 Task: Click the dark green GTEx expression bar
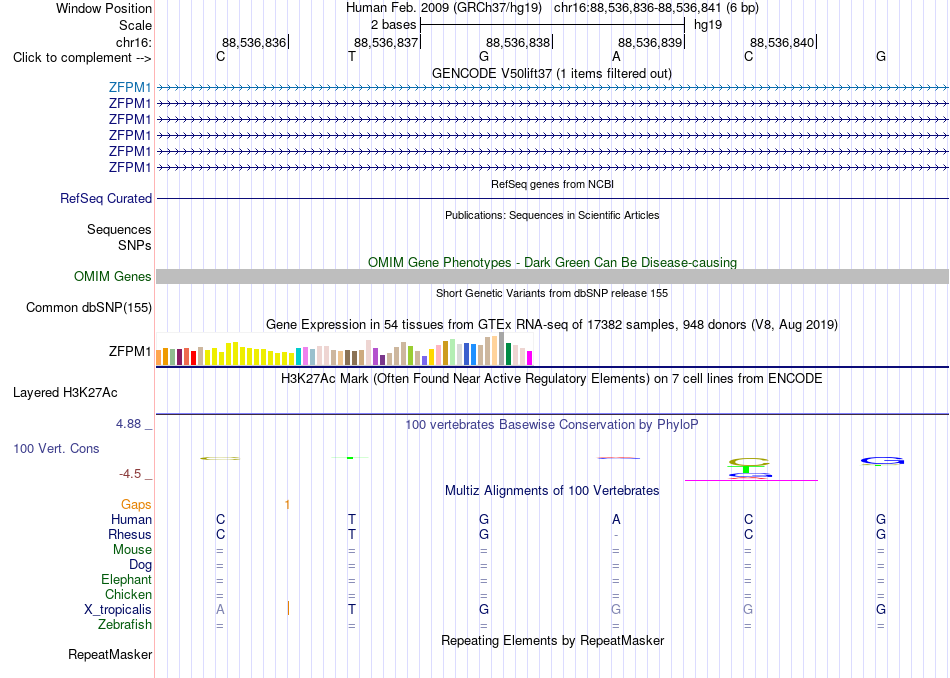pyautogui.click(x=508, y=354)
